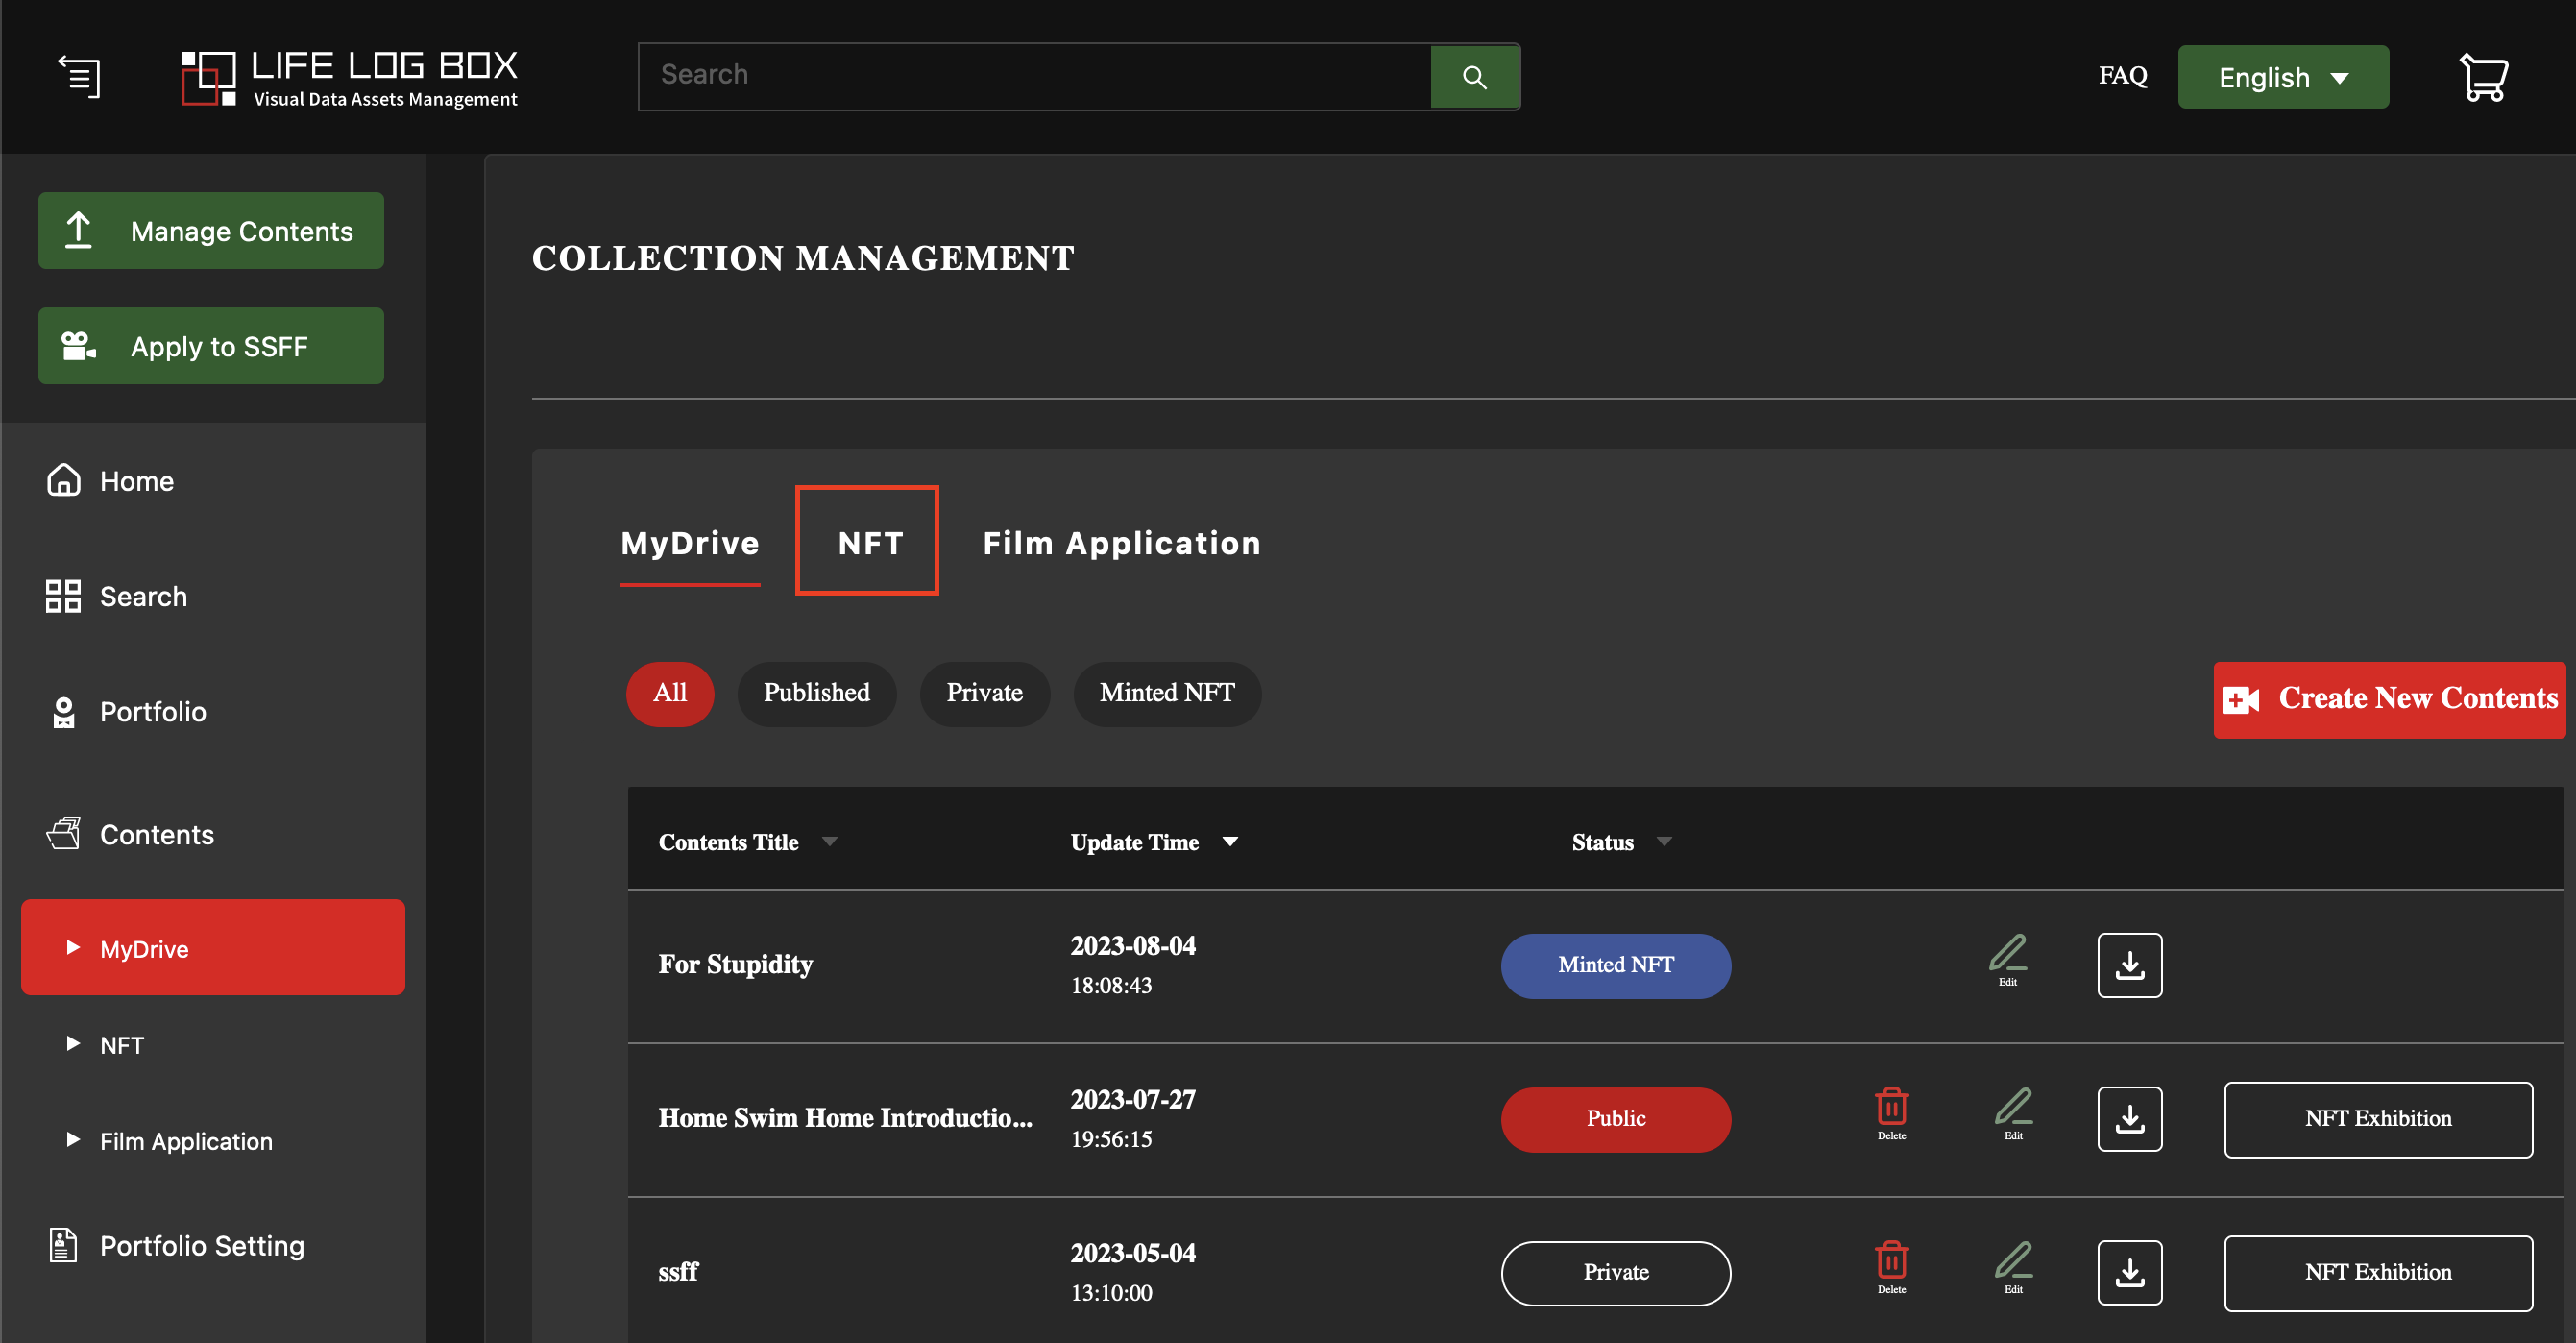Open Portfolio Setting in sidebar
This screenshot has width=2576, height=1343.
[176, 1245]
